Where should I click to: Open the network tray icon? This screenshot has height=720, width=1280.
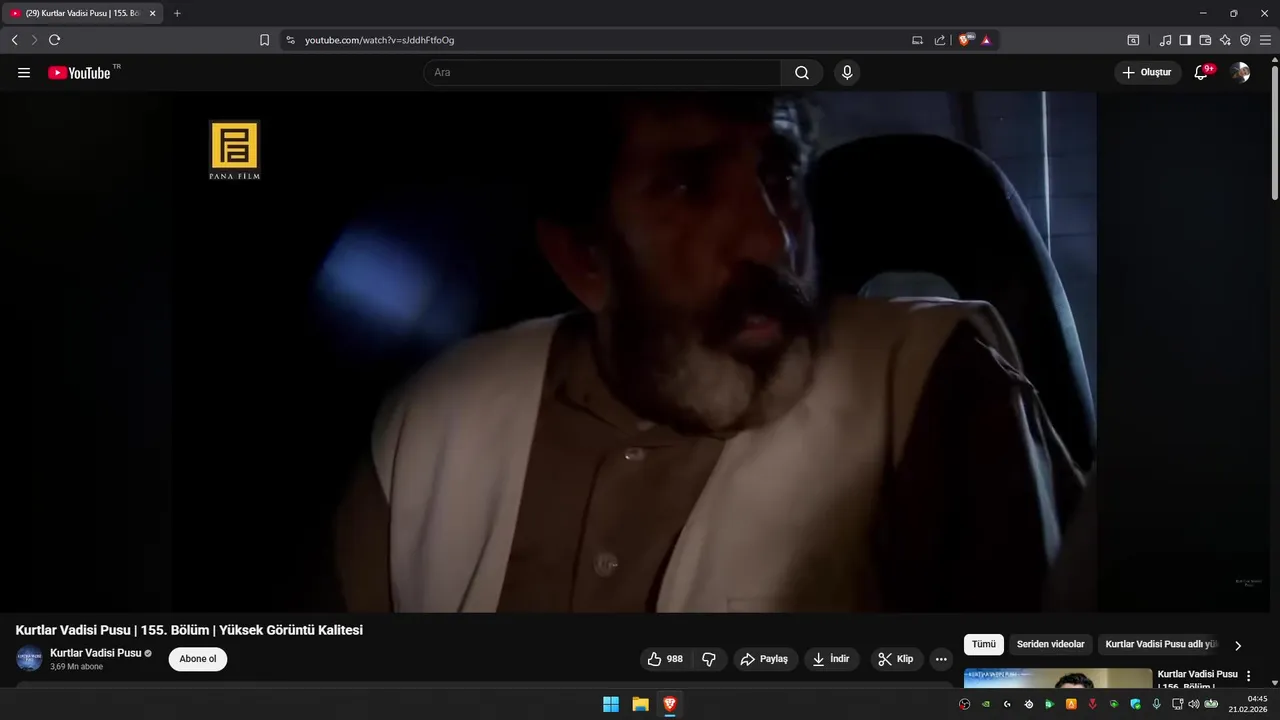(1178, 704)
